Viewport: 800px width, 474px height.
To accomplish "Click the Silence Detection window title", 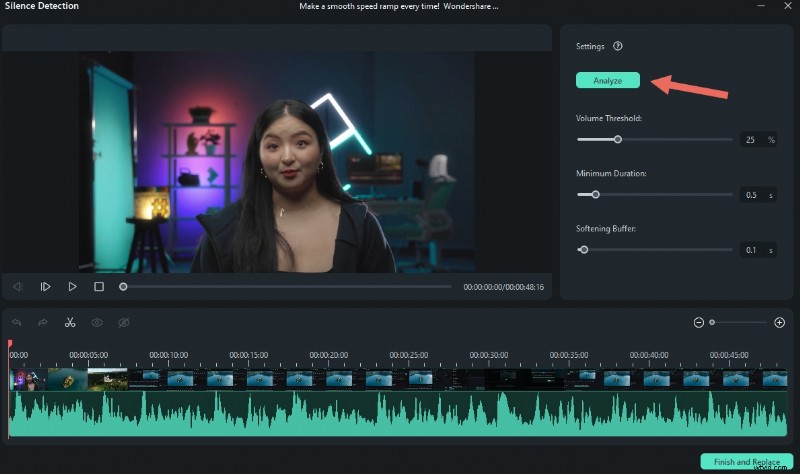I will point(42,6).
